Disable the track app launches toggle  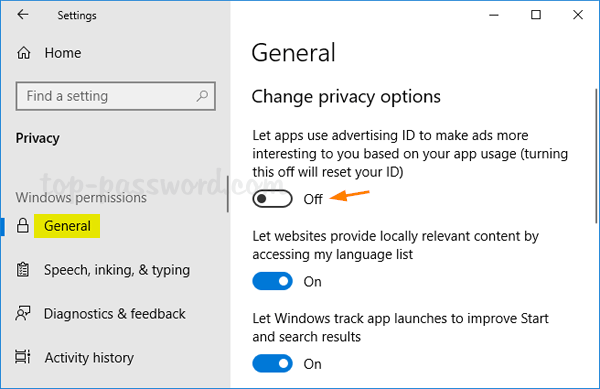coord(272,363)
